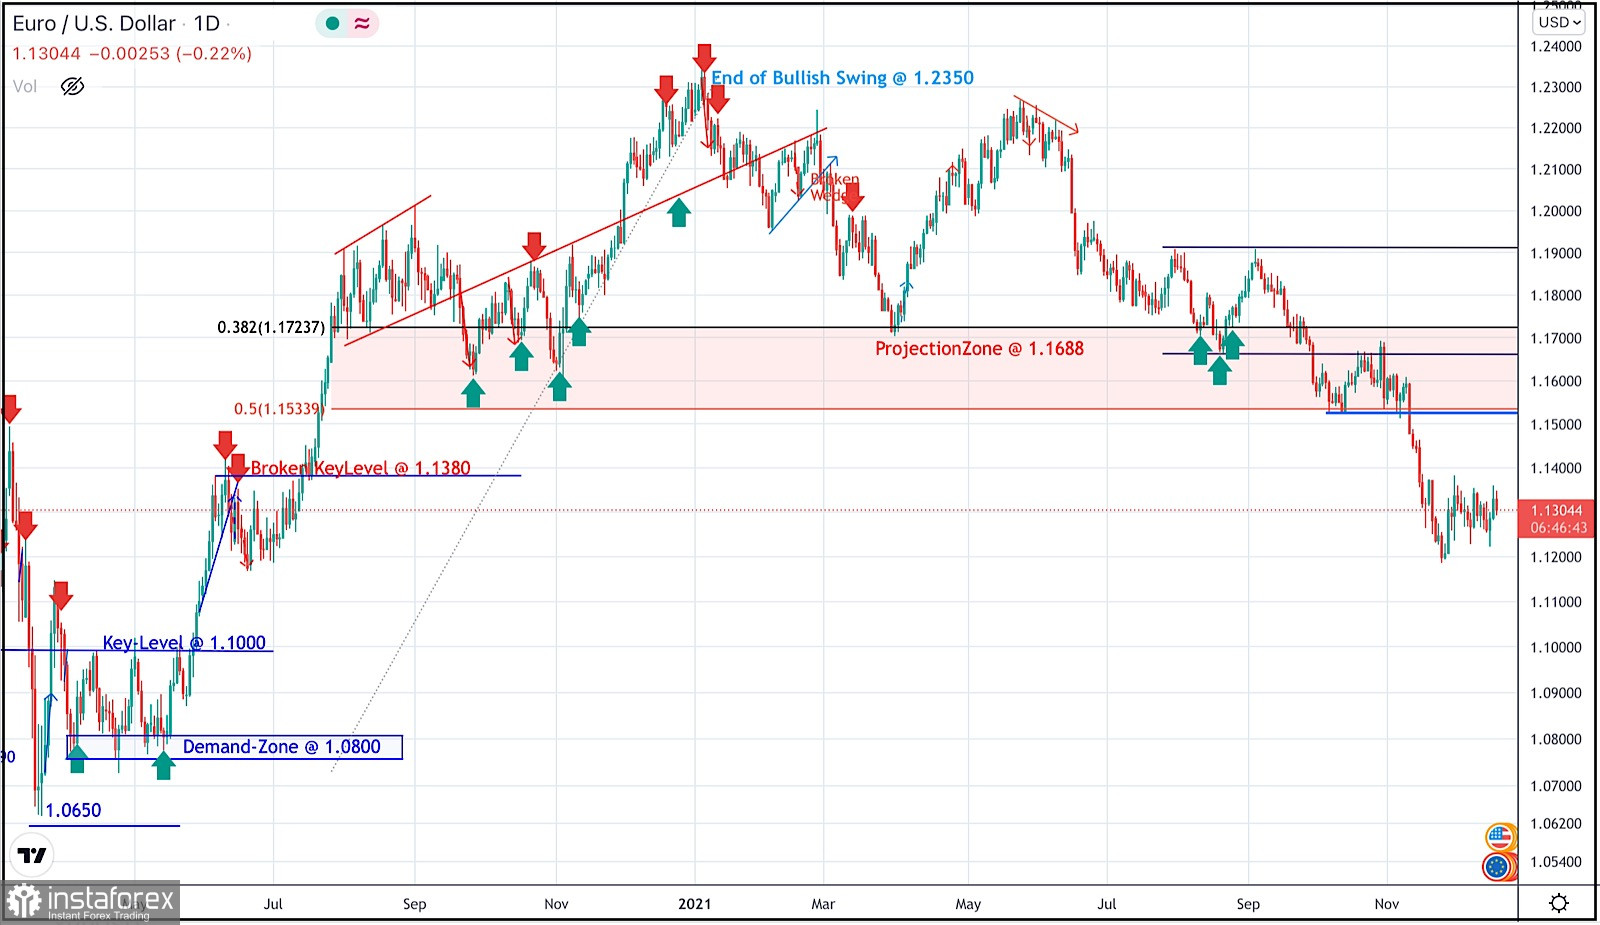Click the 0.382(1.17237) Fibonacci label
The image size is (1600, 925).
click(271, 328)
